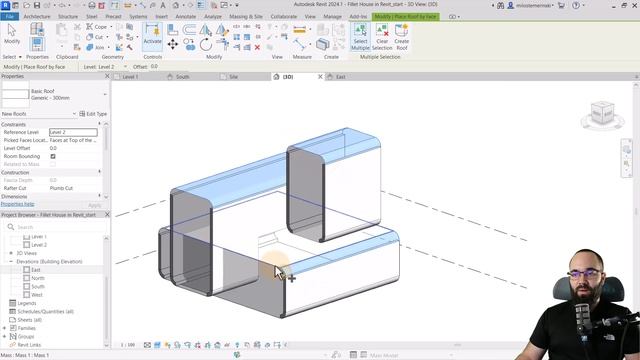The width and height of the screenshot is (640, 360).
Task: Expand the Groups tree node
Action: pyautogui.click(x=4, y=337)
